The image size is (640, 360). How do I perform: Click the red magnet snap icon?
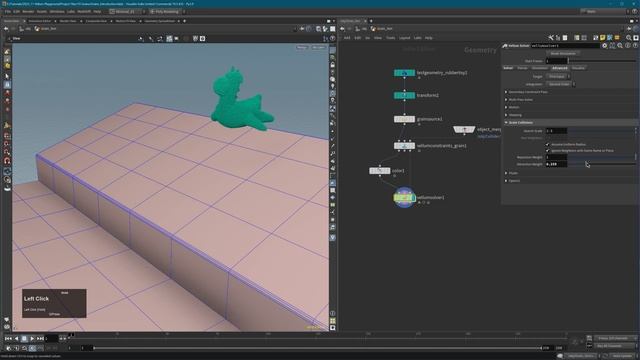(x=7, y=161)
